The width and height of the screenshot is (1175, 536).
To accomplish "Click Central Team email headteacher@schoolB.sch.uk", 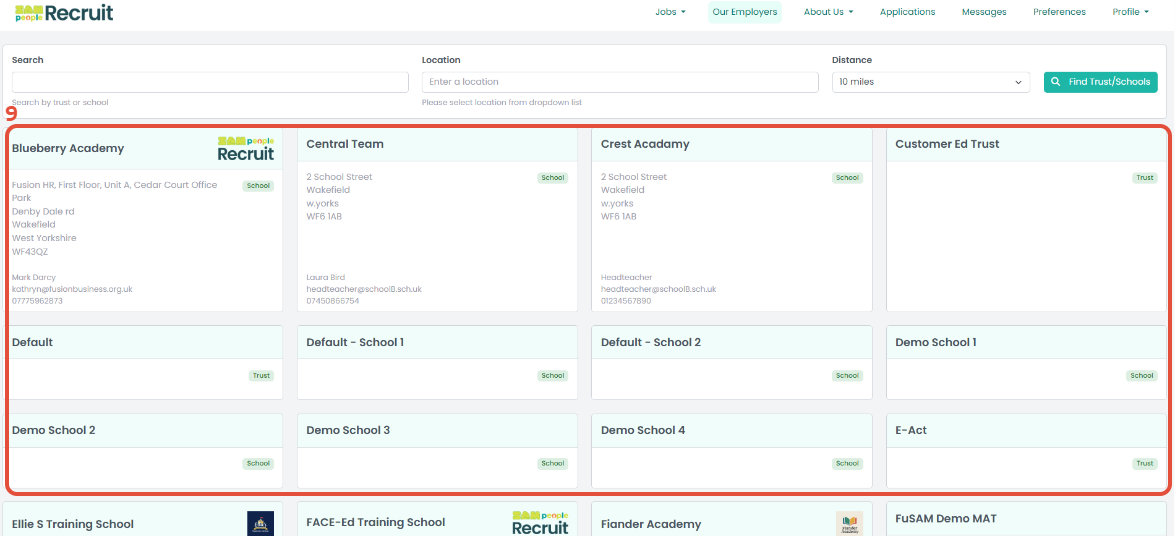I will pos(364,289).
